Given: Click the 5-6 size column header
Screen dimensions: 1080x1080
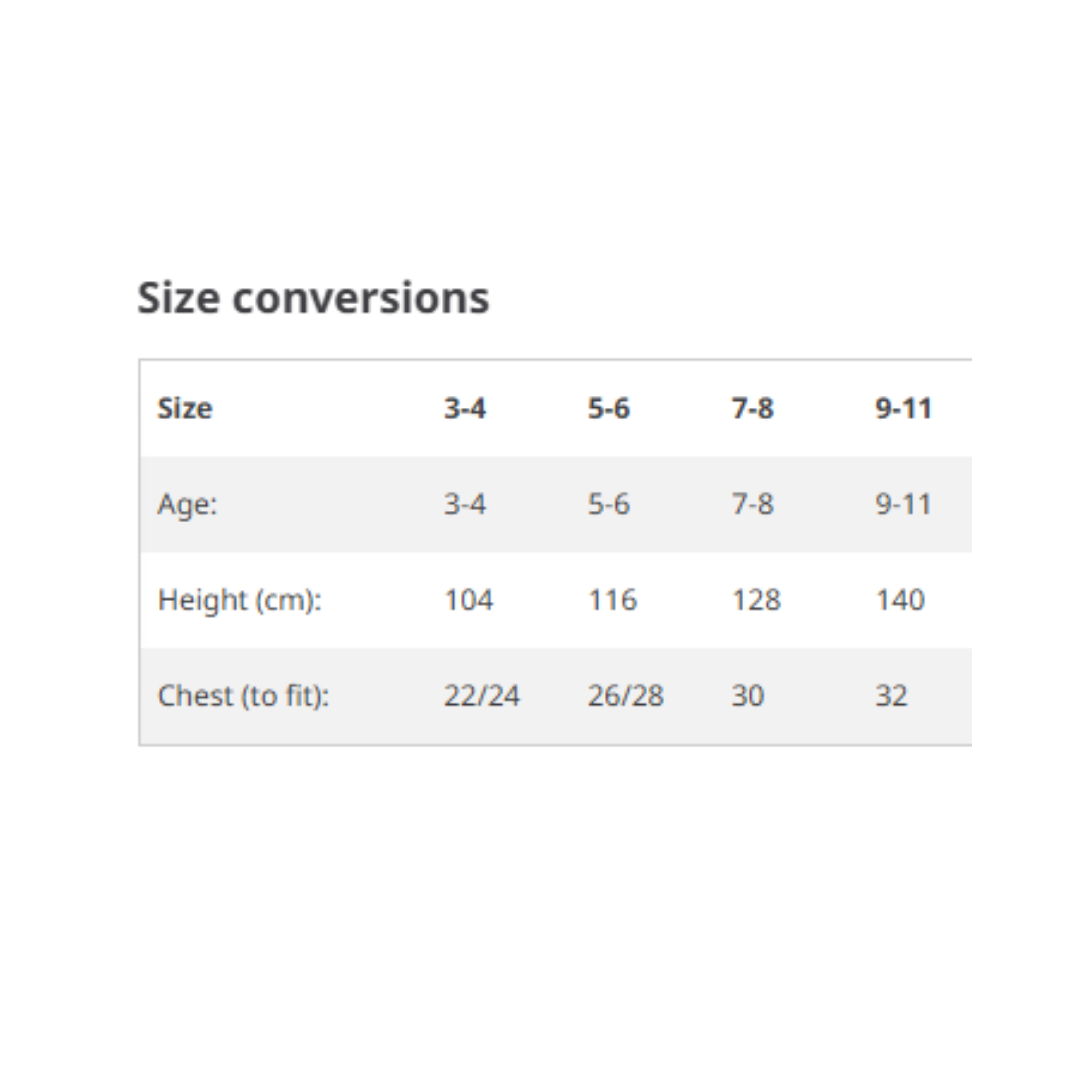Looking at the screenshot, I should click(608, 408).
